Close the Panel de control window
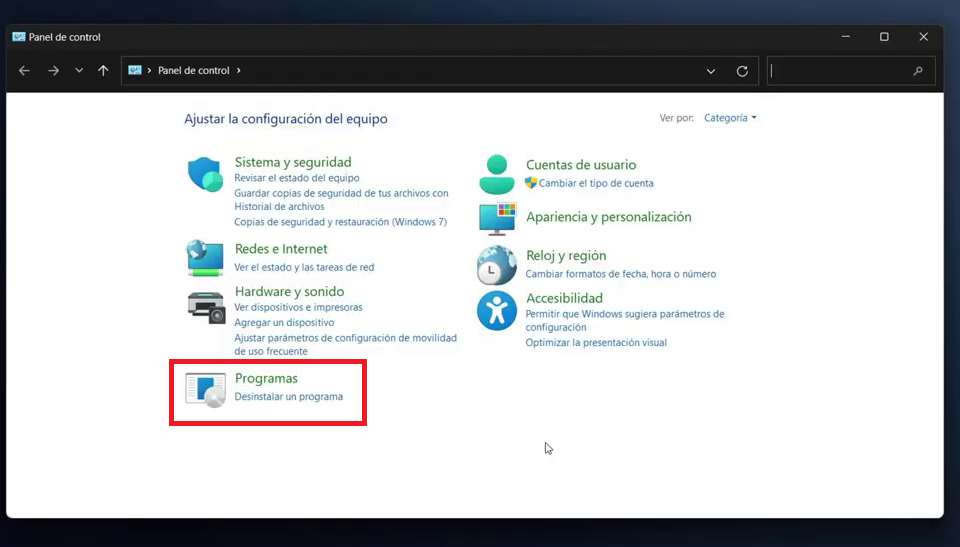960x547 pixels. [923, 37]
